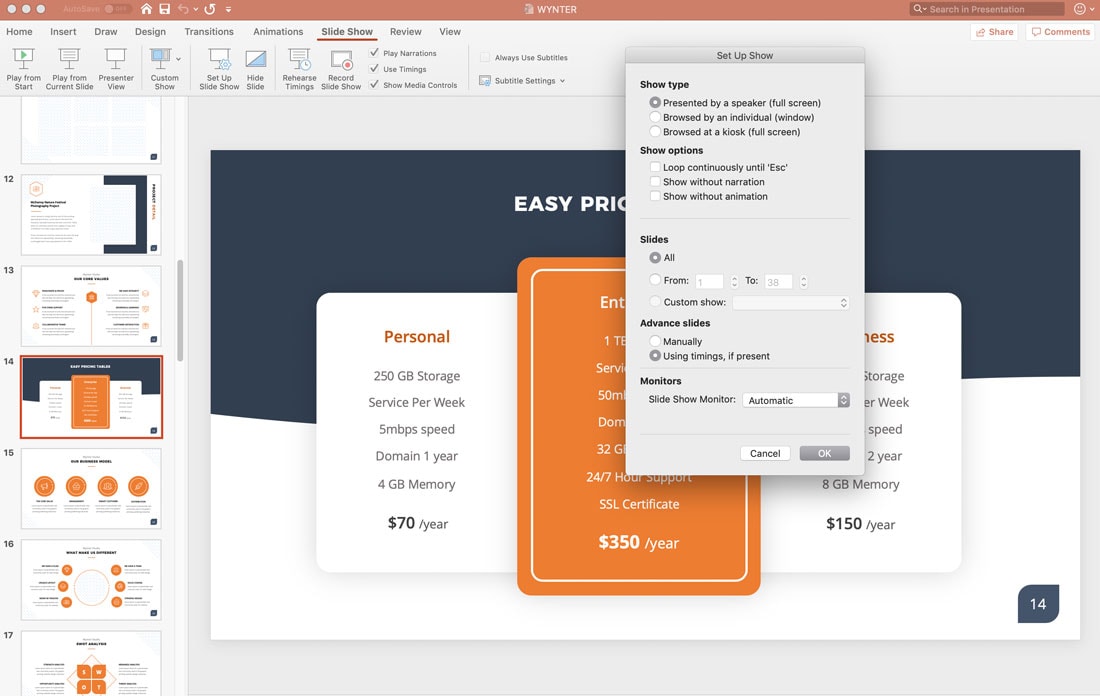
Task: Select Browsed at a kiosk show type
Action: [657, 131]
